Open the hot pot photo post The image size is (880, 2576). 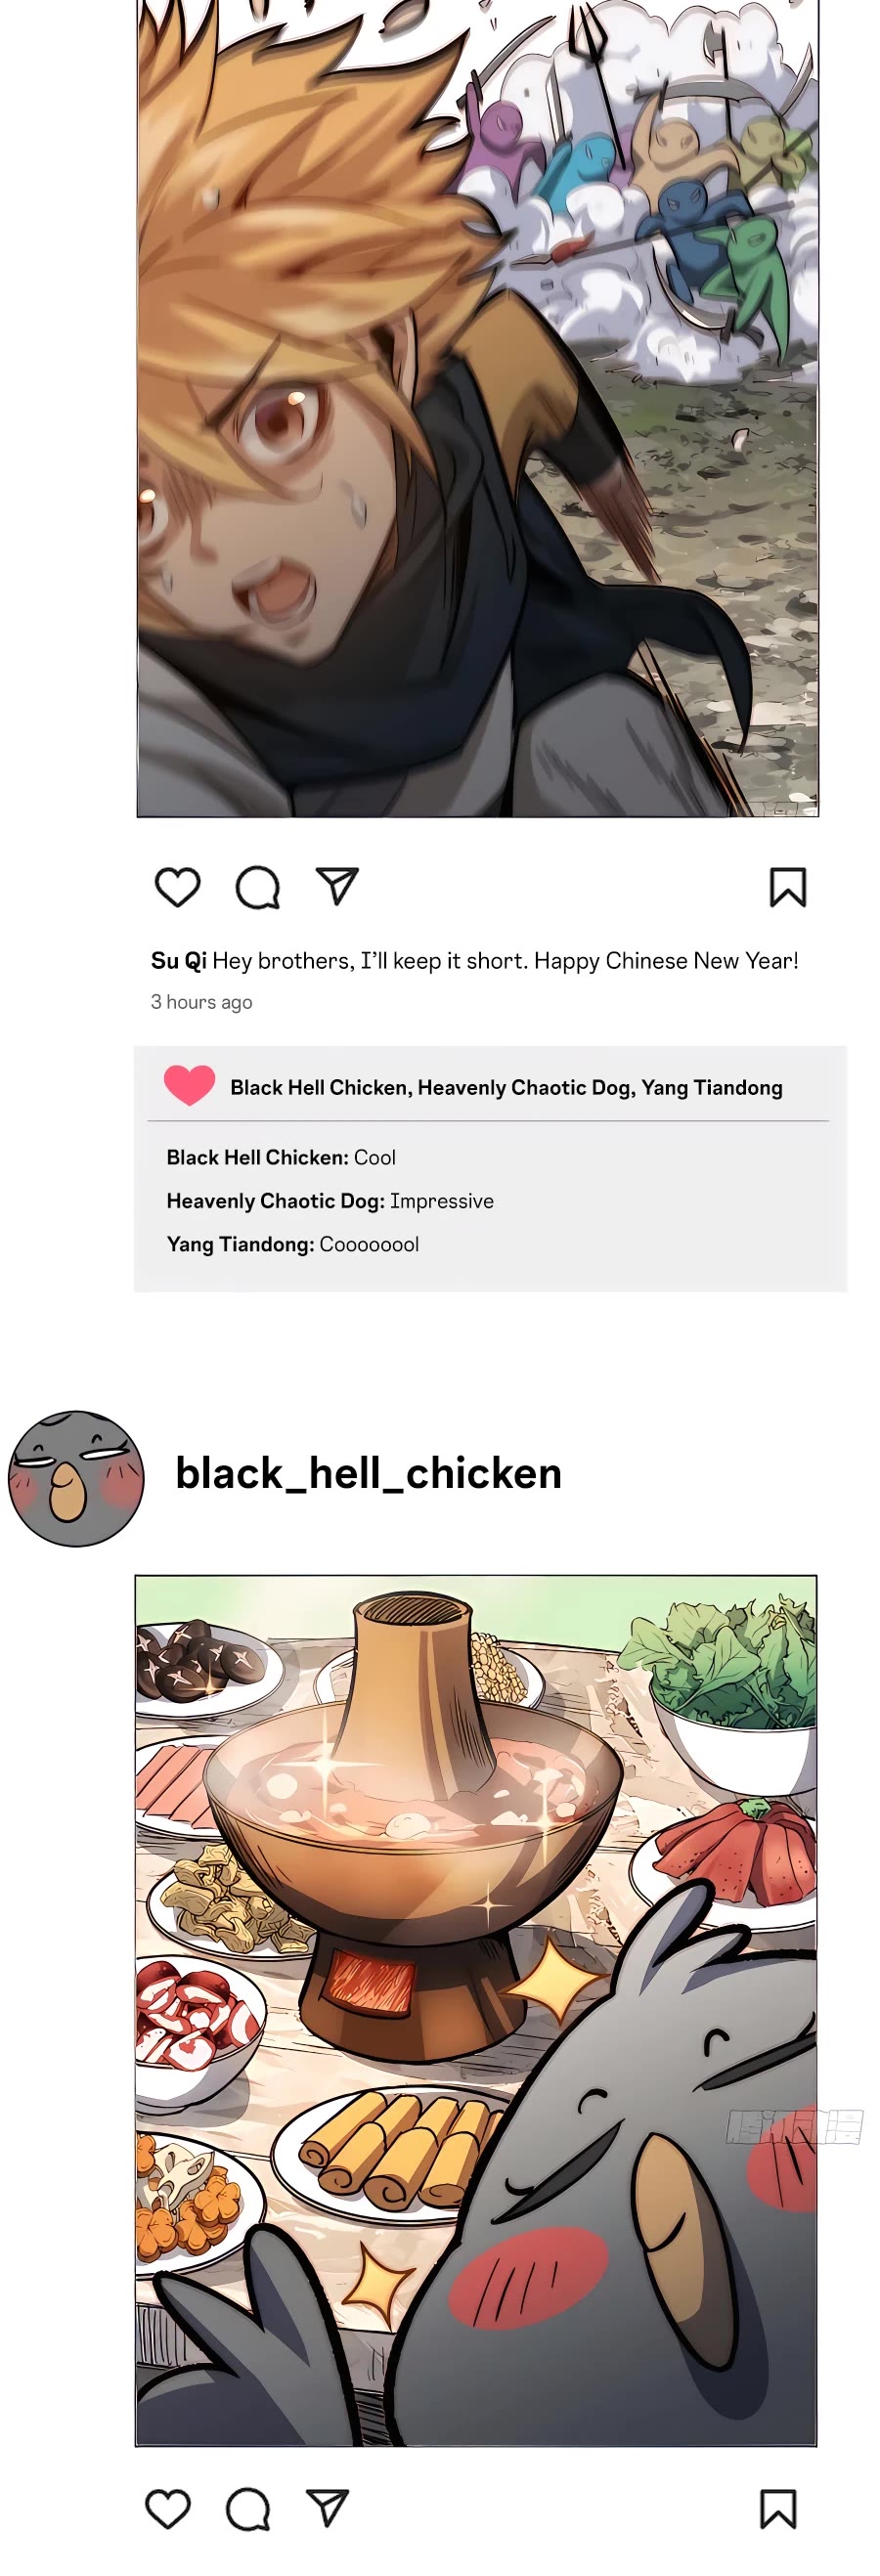(x=476, y=2011)
